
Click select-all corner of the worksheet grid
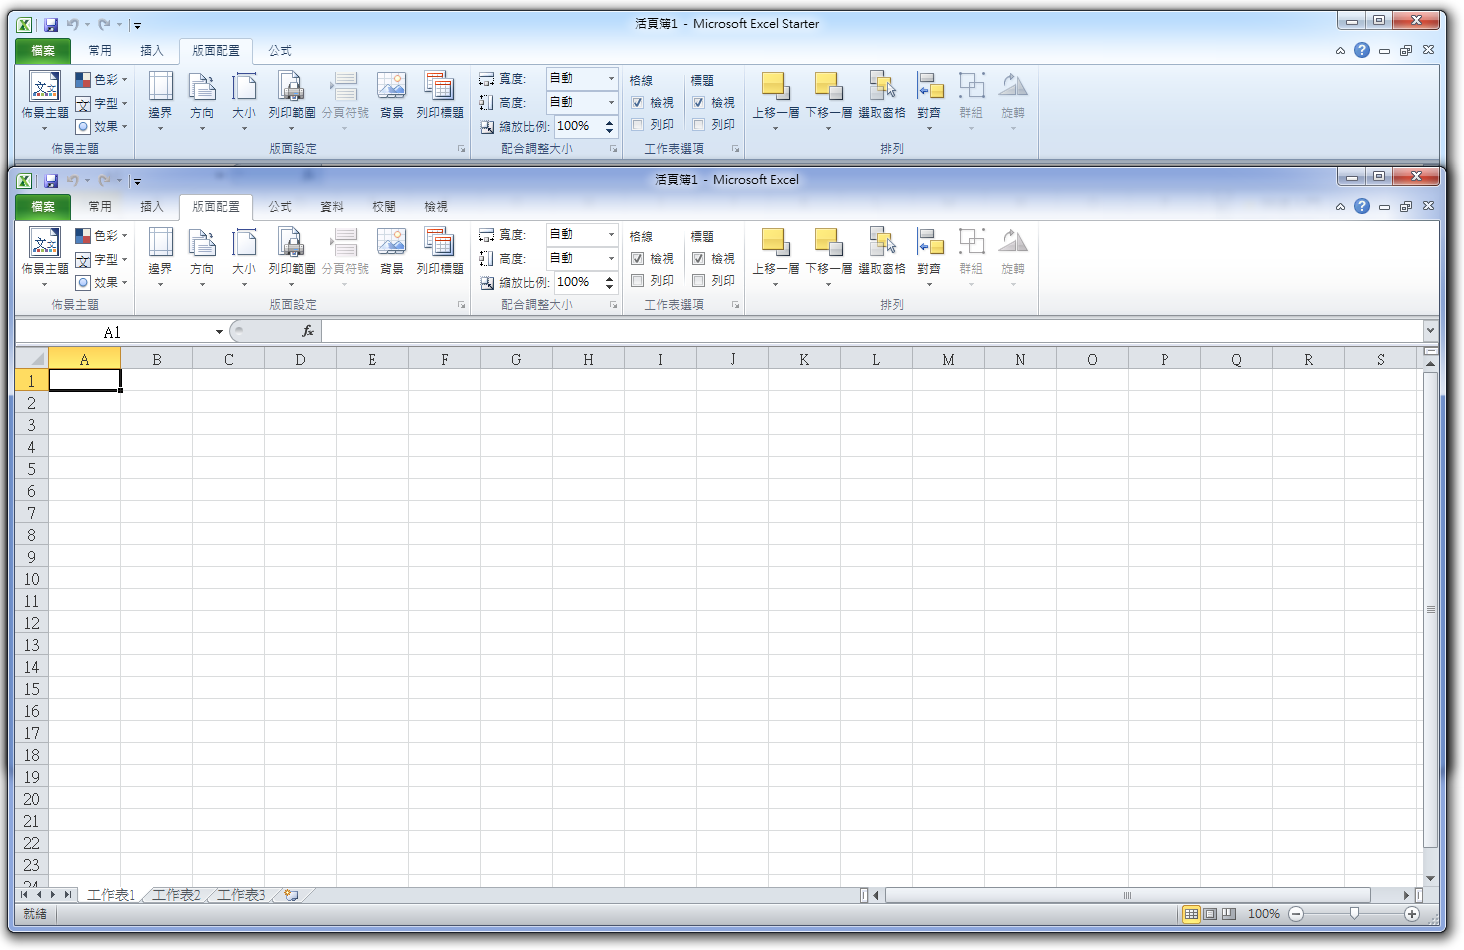(x=32, y=359)
